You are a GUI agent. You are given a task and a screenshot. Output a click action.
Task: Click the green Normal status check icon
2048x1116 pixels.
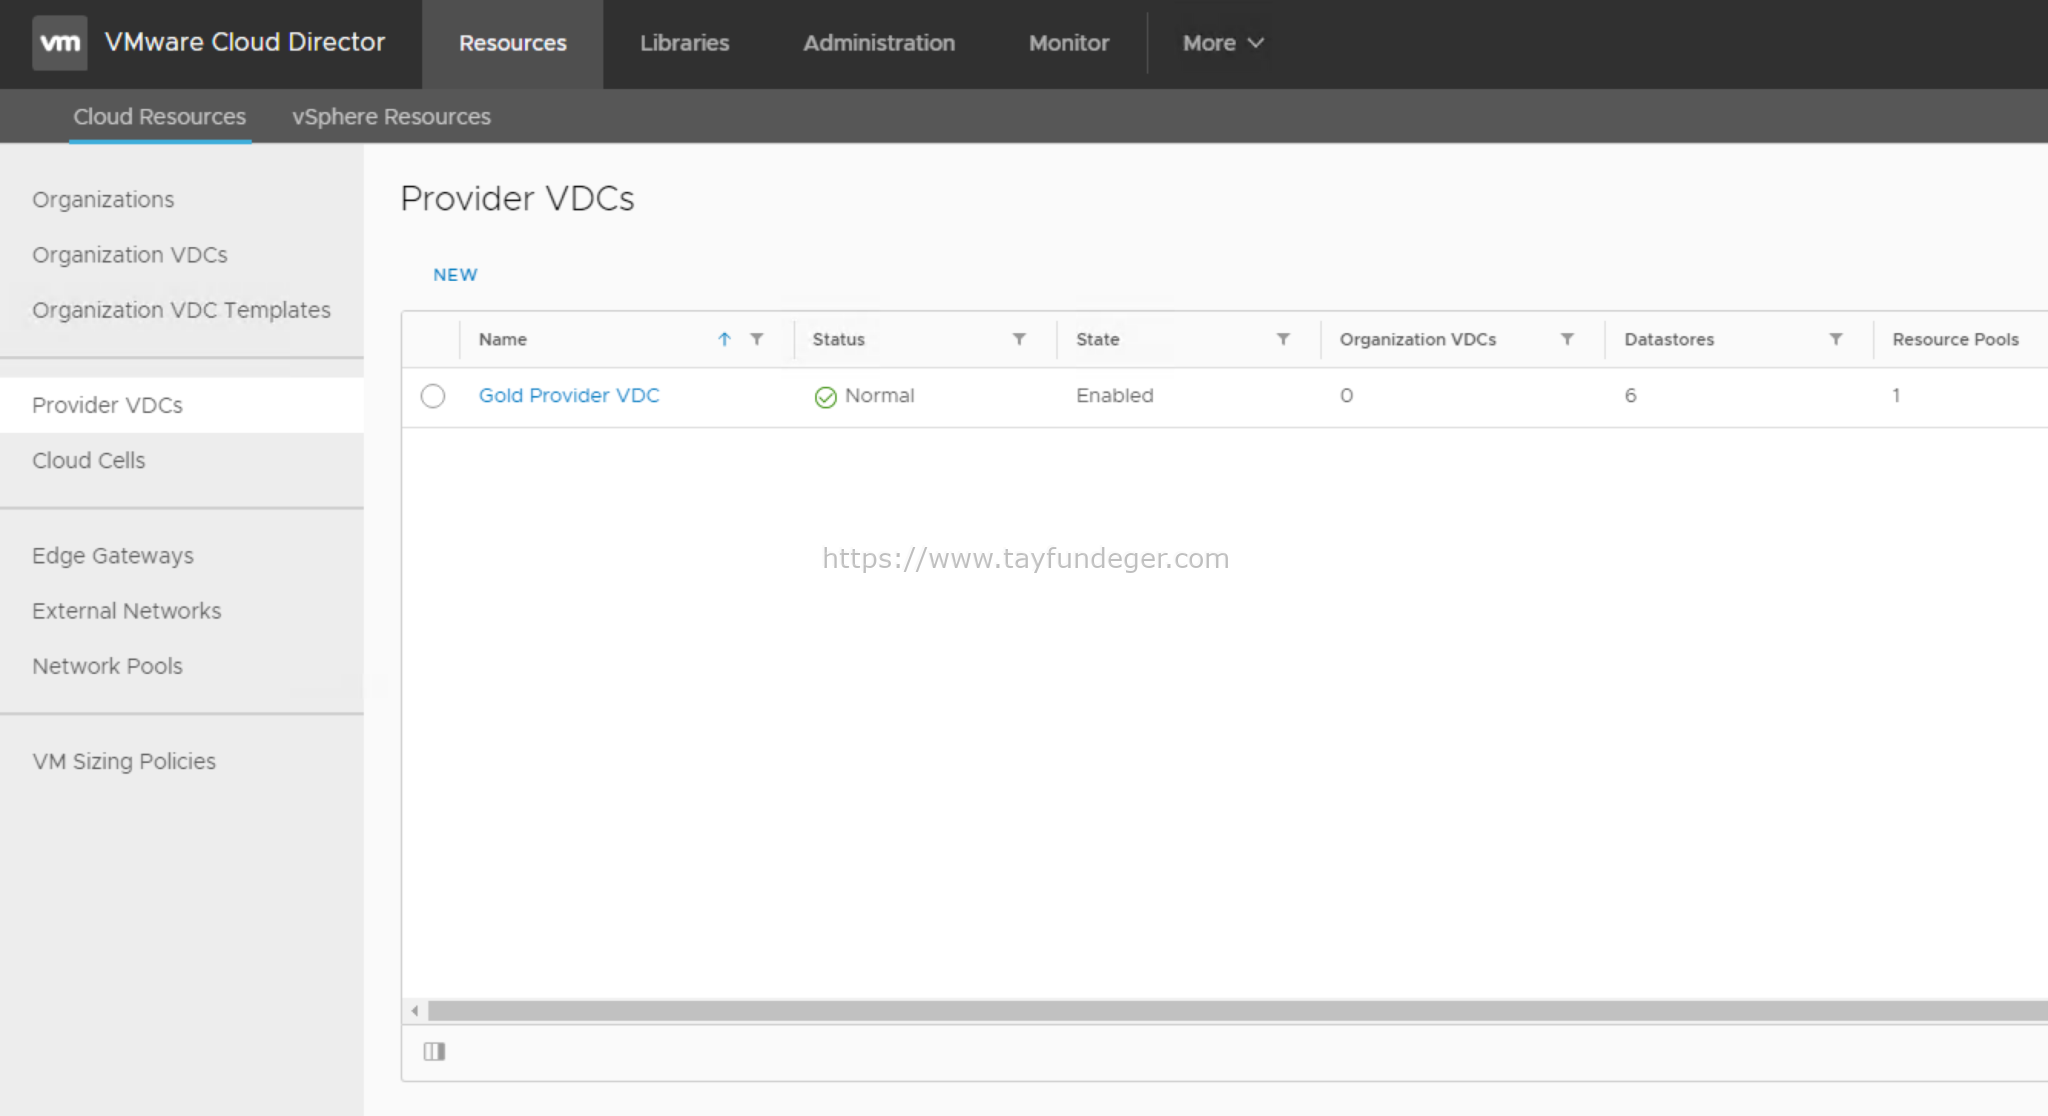[x=824, y=396]
